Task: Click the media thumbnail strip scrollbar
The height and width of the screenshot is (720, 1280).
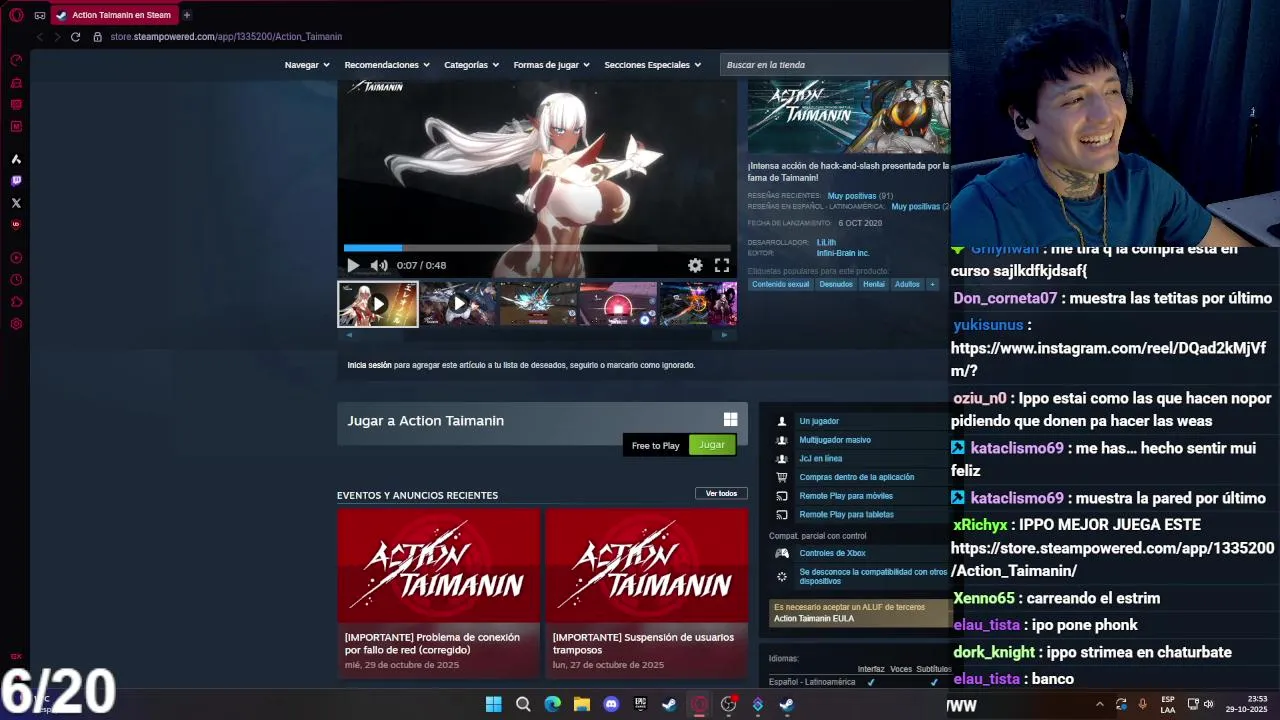Action: [x=537, y=335]
